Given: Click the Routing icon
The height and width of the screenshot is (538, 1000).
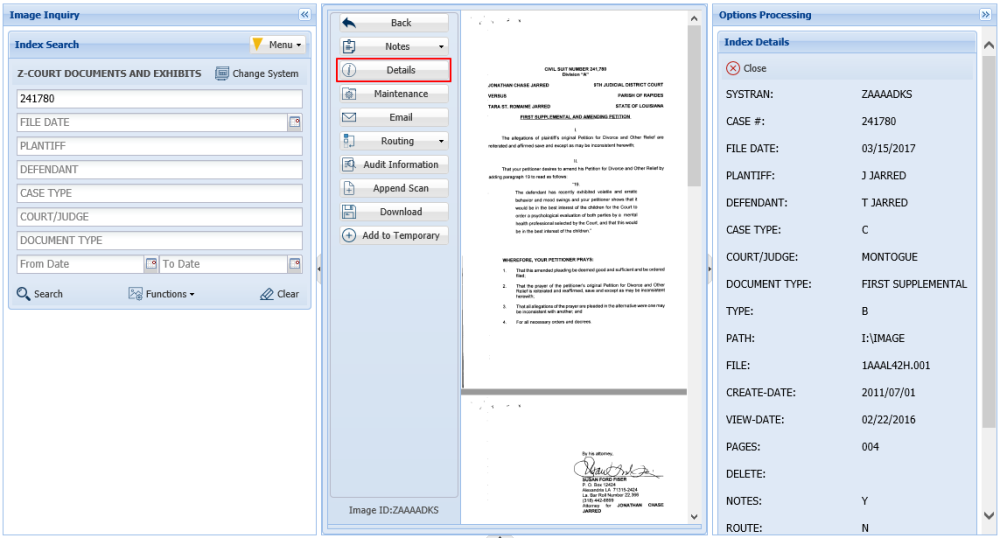Looking at the screenshot, I should click(x=349, y=141).
